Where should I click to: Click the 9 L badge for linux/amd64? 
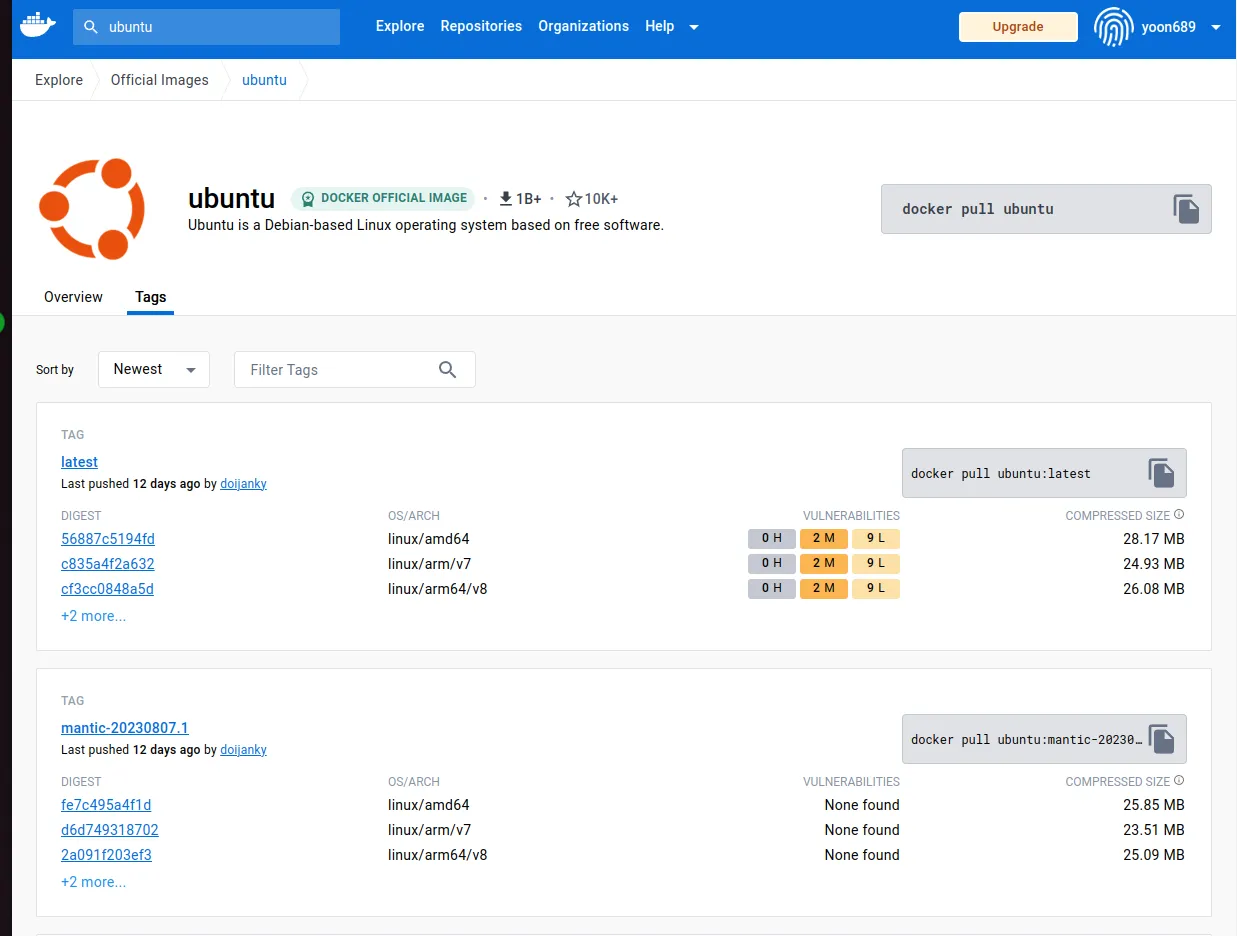pos(876,538)
